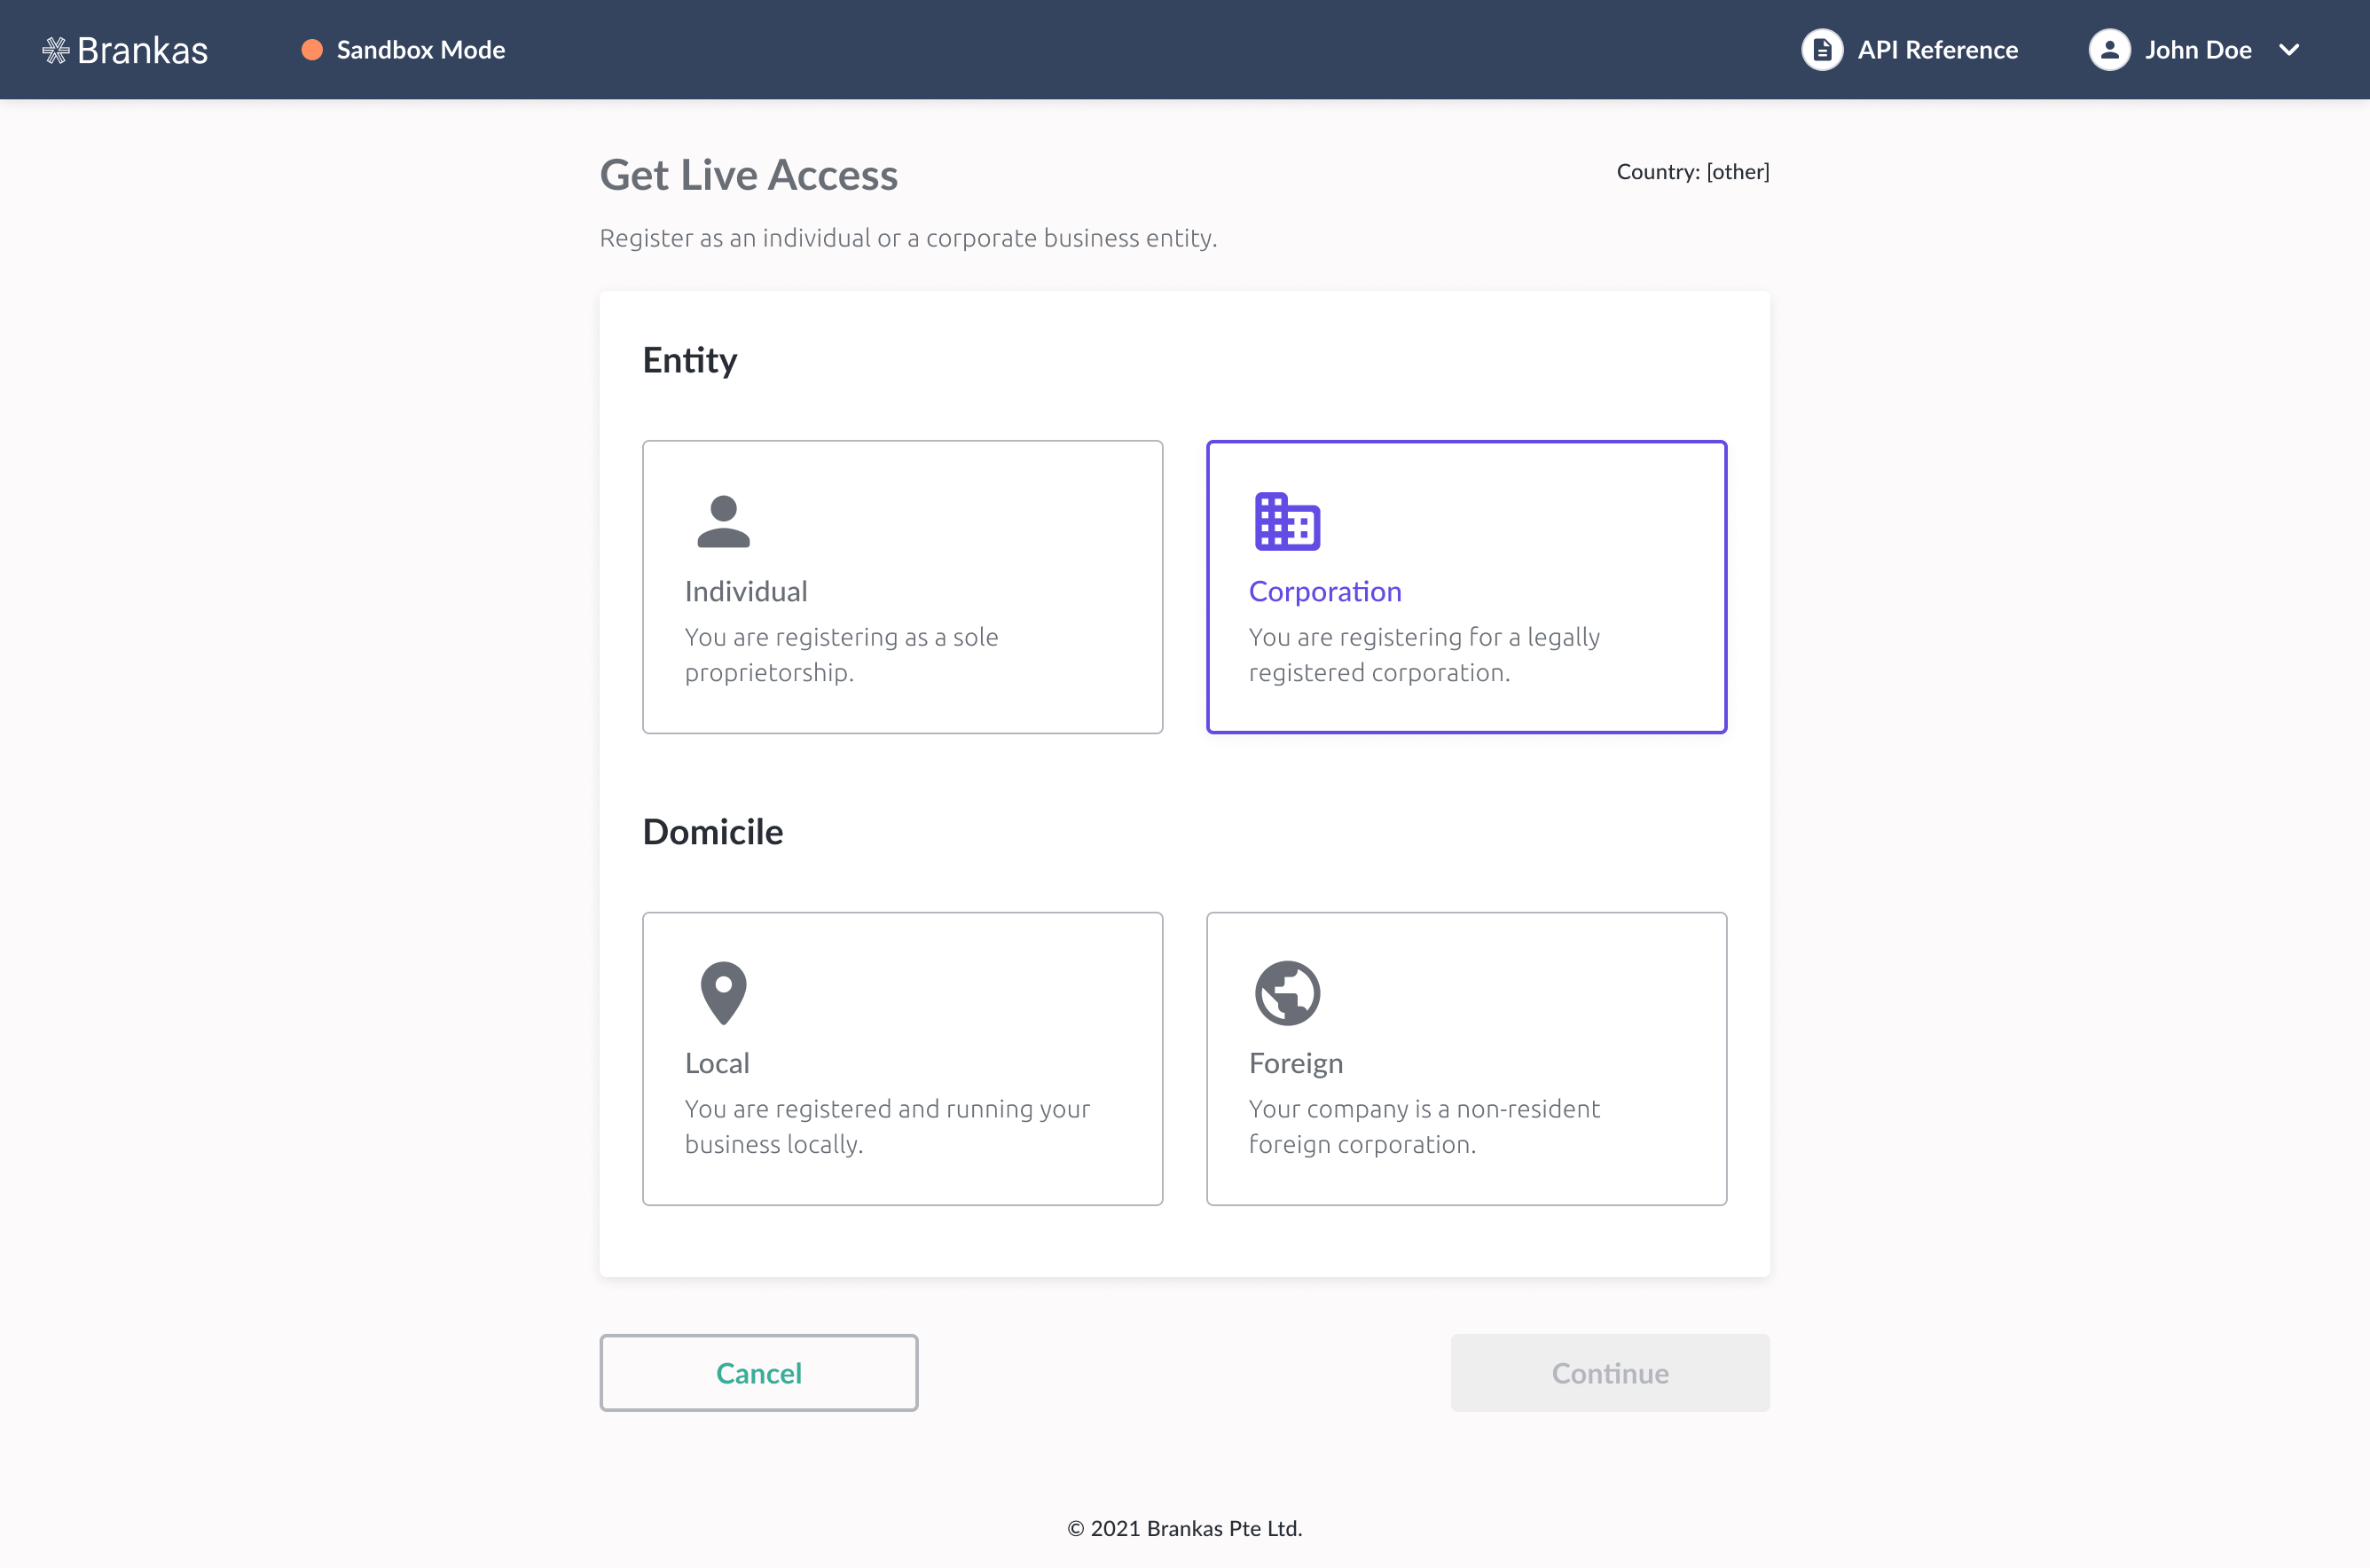Click the API Reference document icon
2370x1568 pixels.
point(1821,50)
